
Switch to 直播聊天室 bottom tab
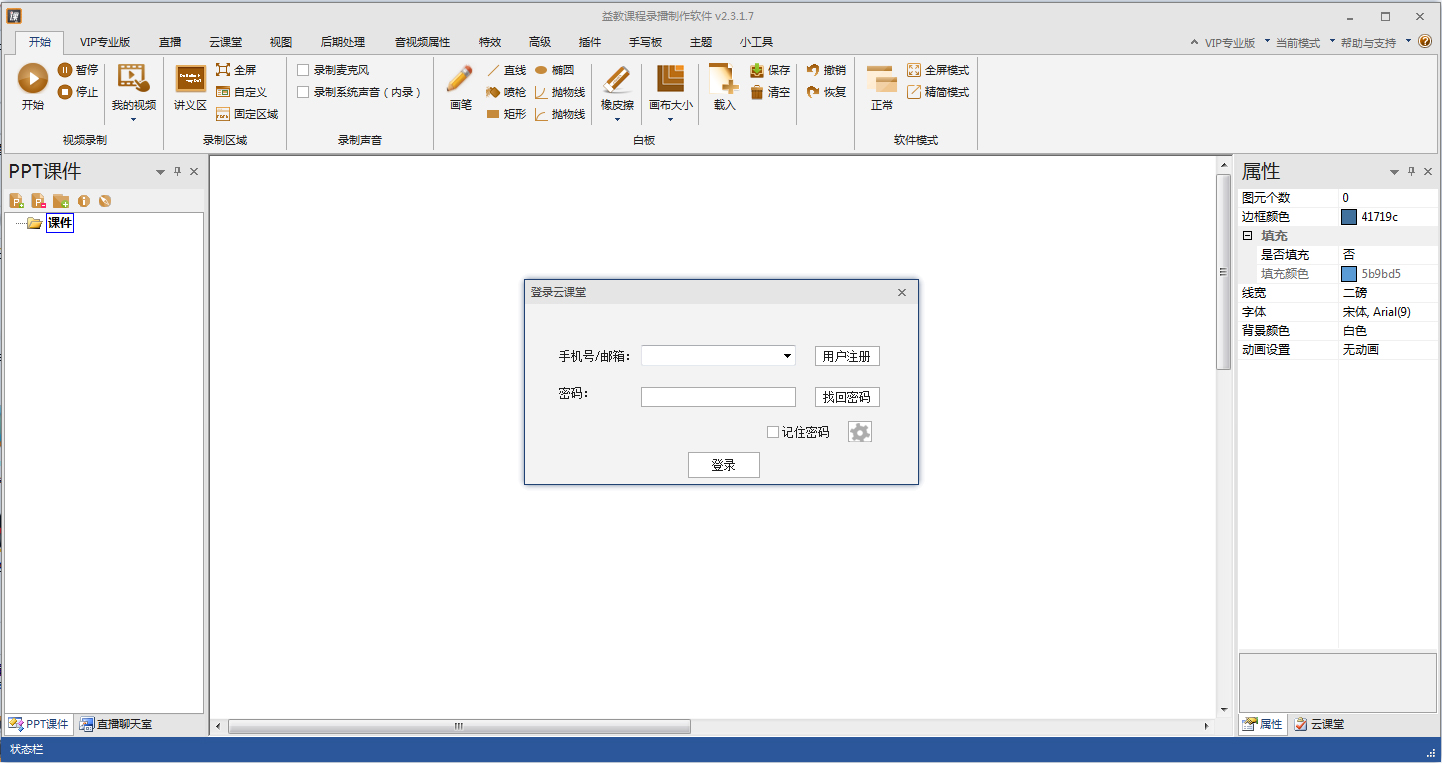[x=116, y=724]
